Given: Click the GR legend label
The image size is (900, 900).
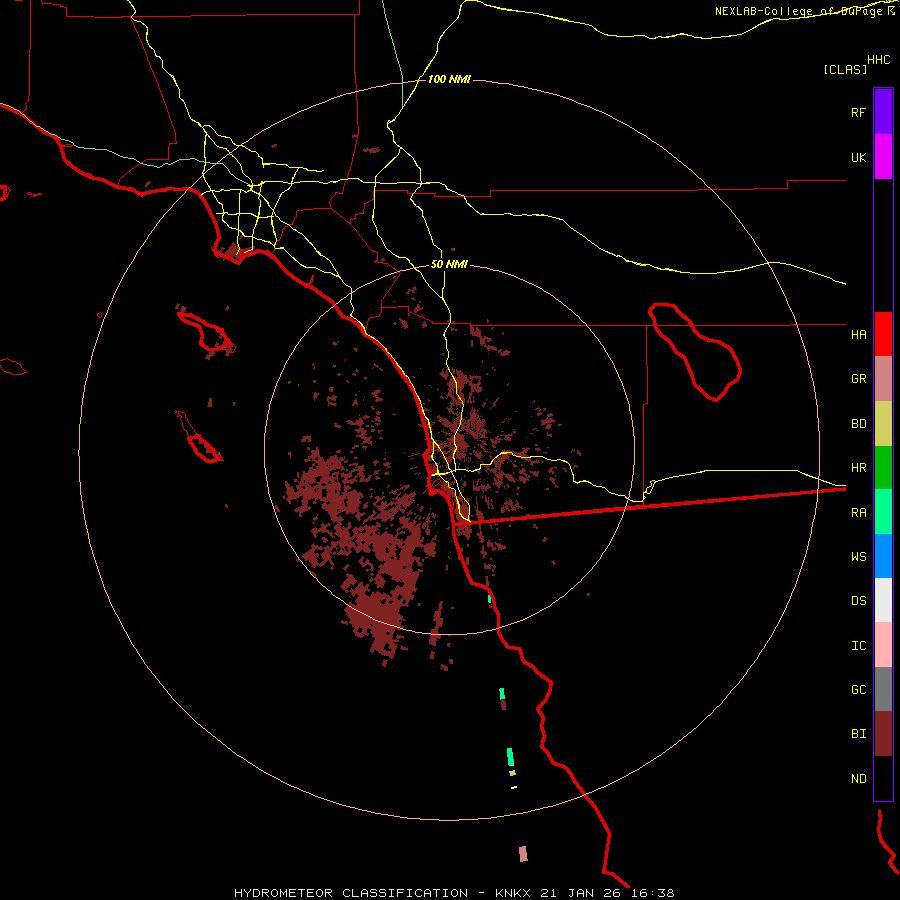Looking at the screenshot, I should (x=858, y=379).
